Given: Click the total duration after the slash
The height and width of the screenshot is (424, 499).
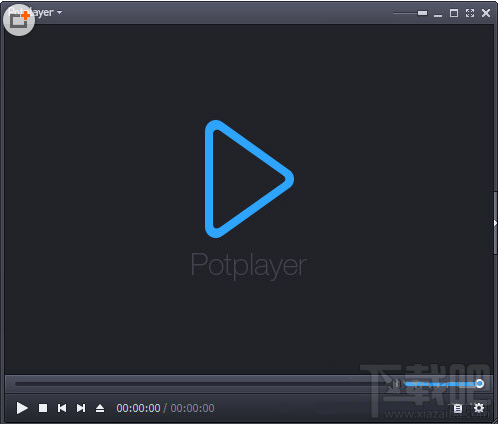Looking at the screenshot, I should point(192,408).
